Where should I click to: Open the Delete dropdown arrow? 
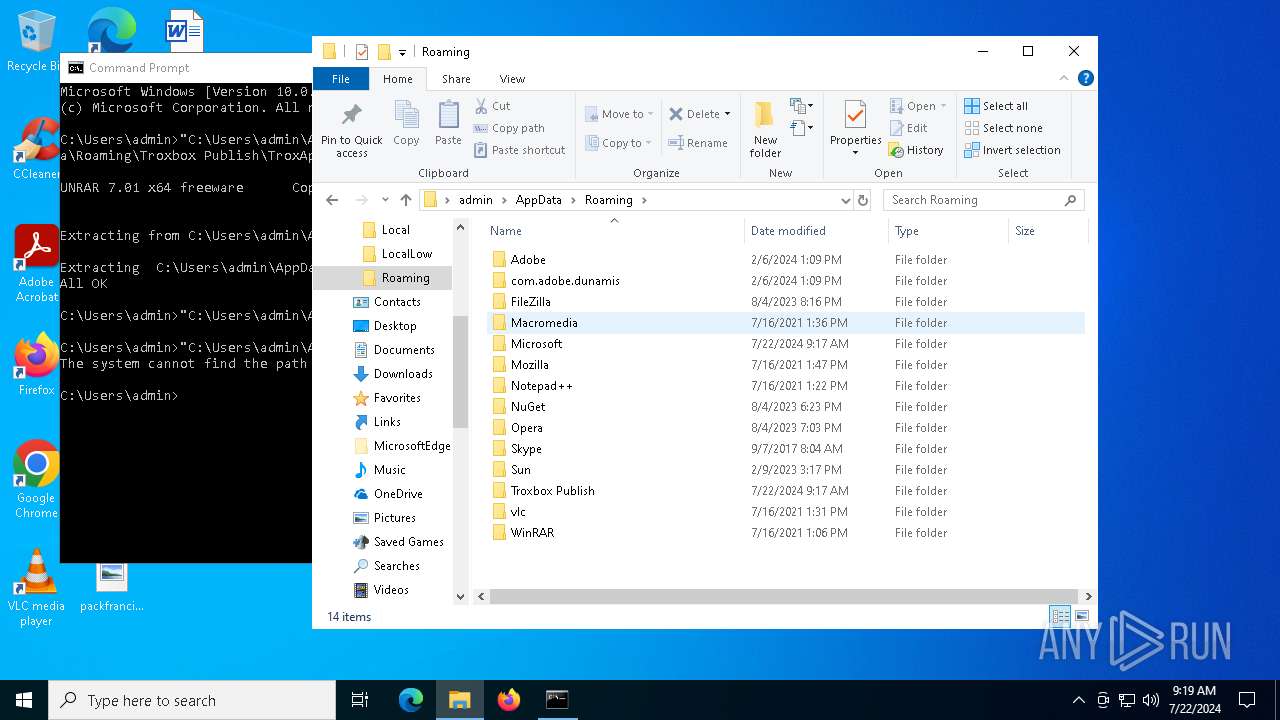(x=727, y=114)
